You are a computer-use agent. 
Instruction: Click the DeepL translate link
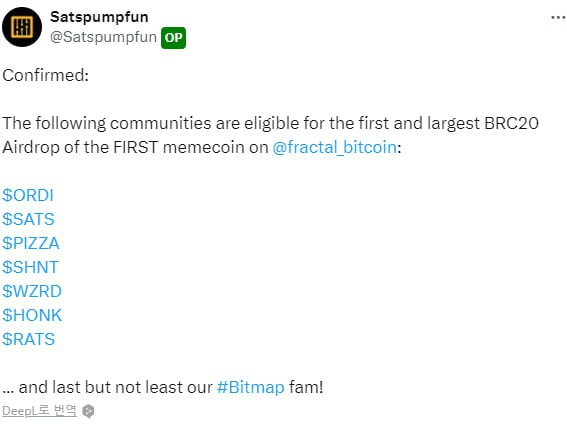tap(39, 411)
